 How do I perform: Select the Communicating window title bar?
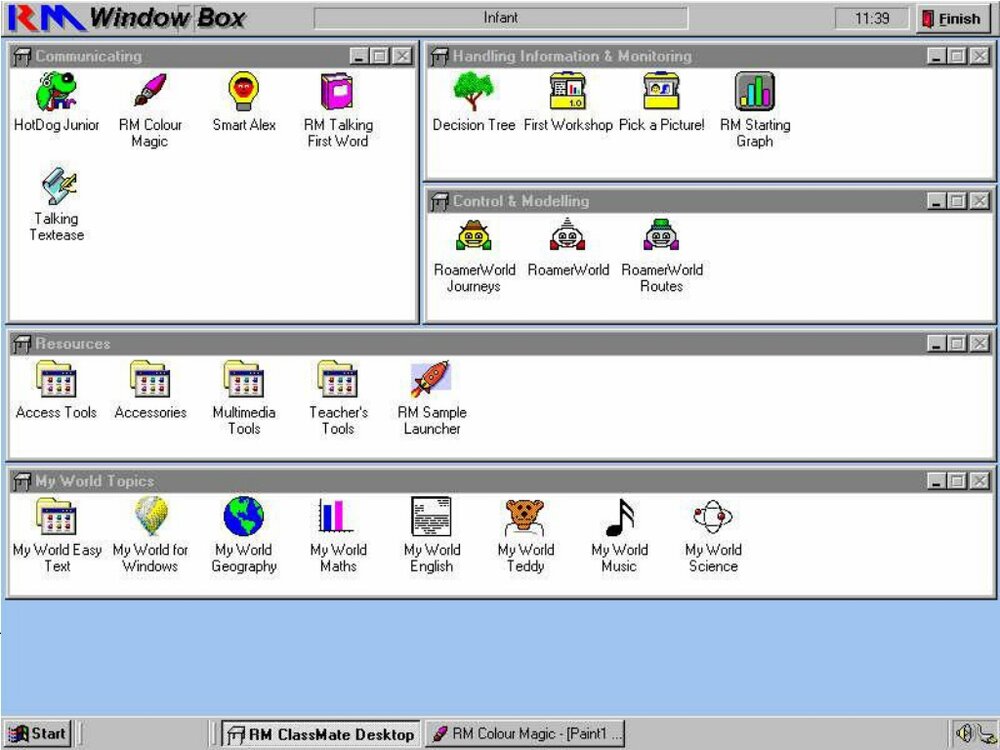point(212,56)
